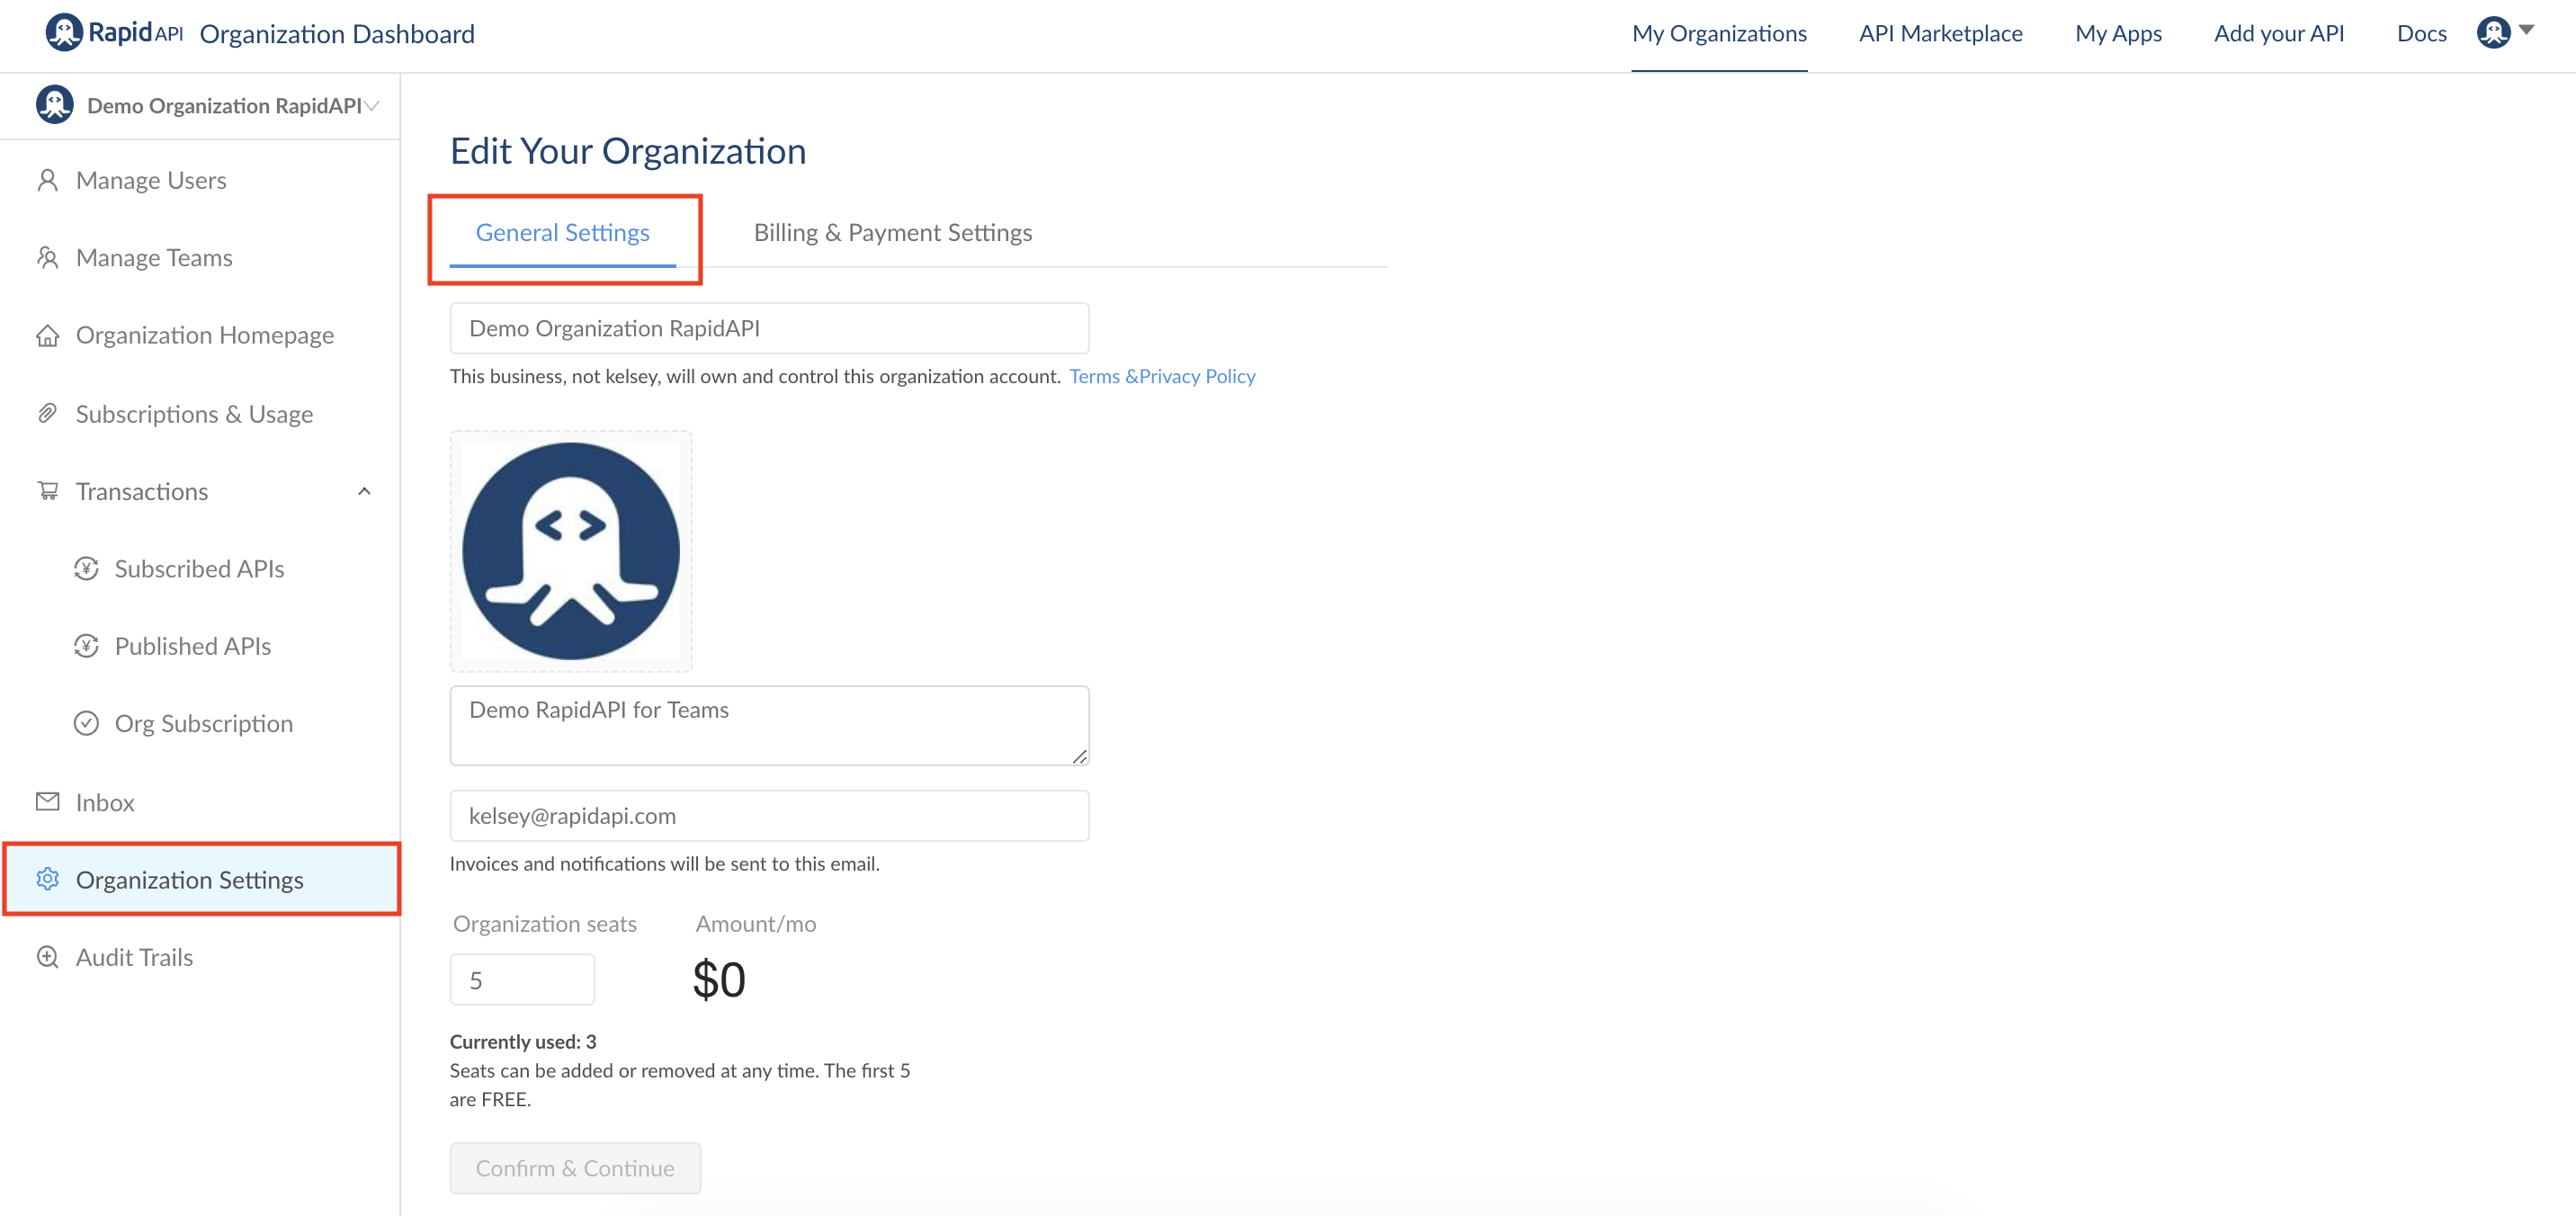The width and height of the screenshot is (2576, 1216).
Task: Click the Organization seats number field
Action: 522,980
